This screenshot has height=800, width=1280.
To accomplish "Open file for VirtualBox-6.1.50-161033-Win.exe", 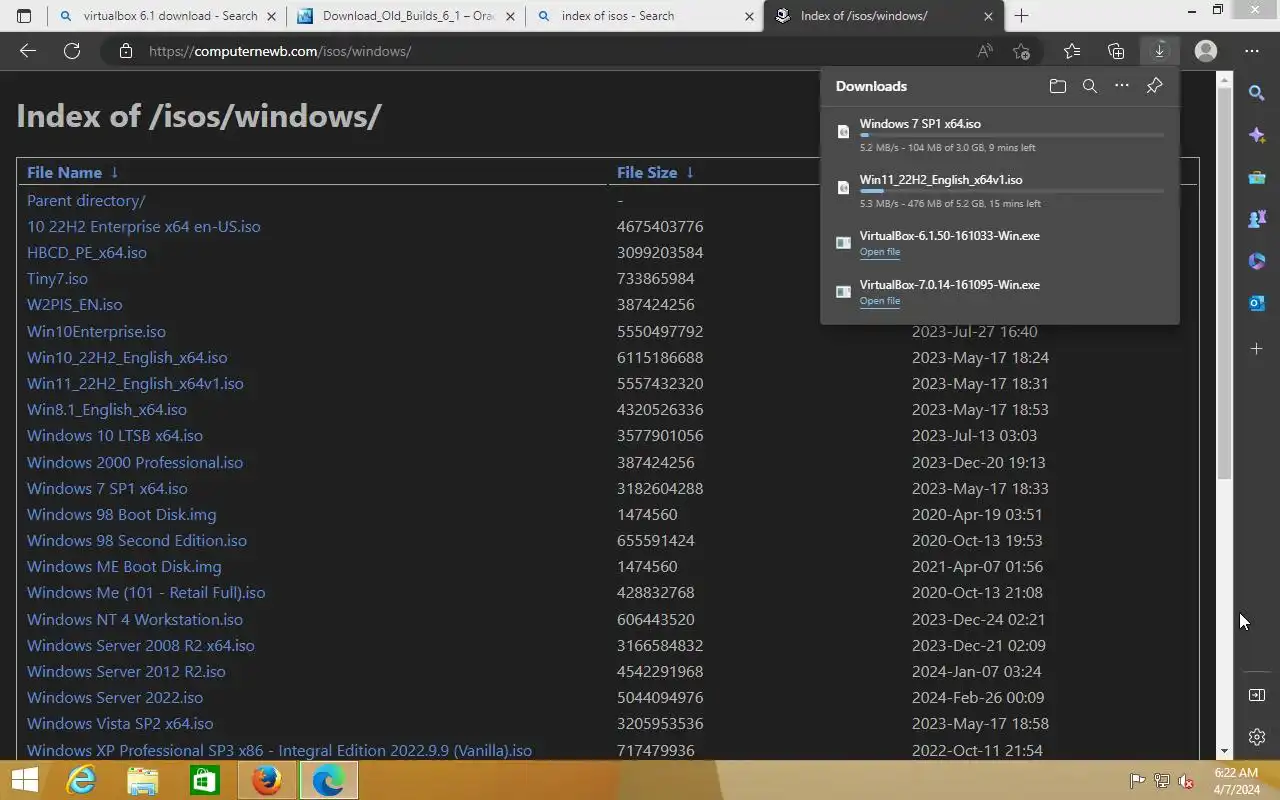I will (880, 252).
